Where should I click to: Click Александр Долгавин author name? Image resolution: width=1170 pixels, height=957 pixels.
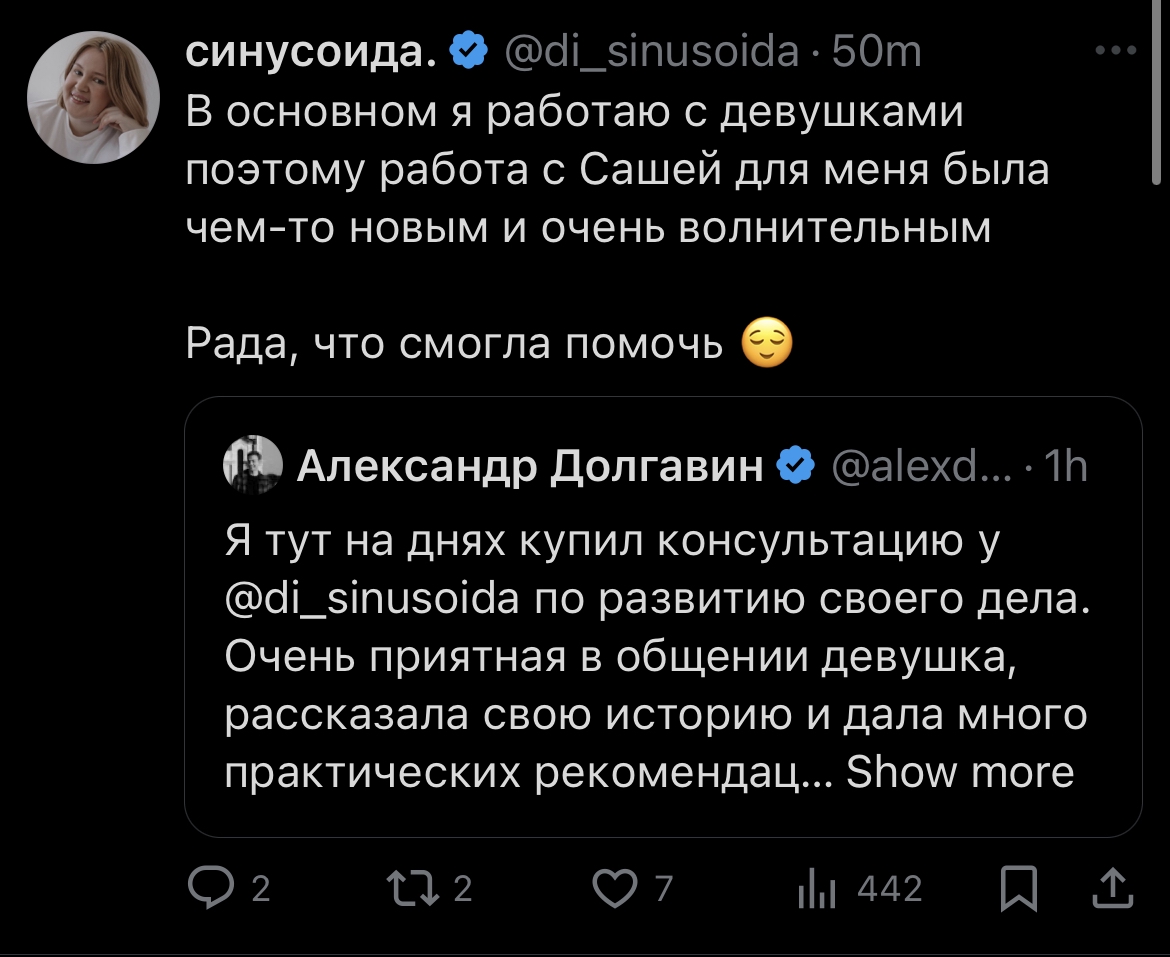[x=530, y=466]
